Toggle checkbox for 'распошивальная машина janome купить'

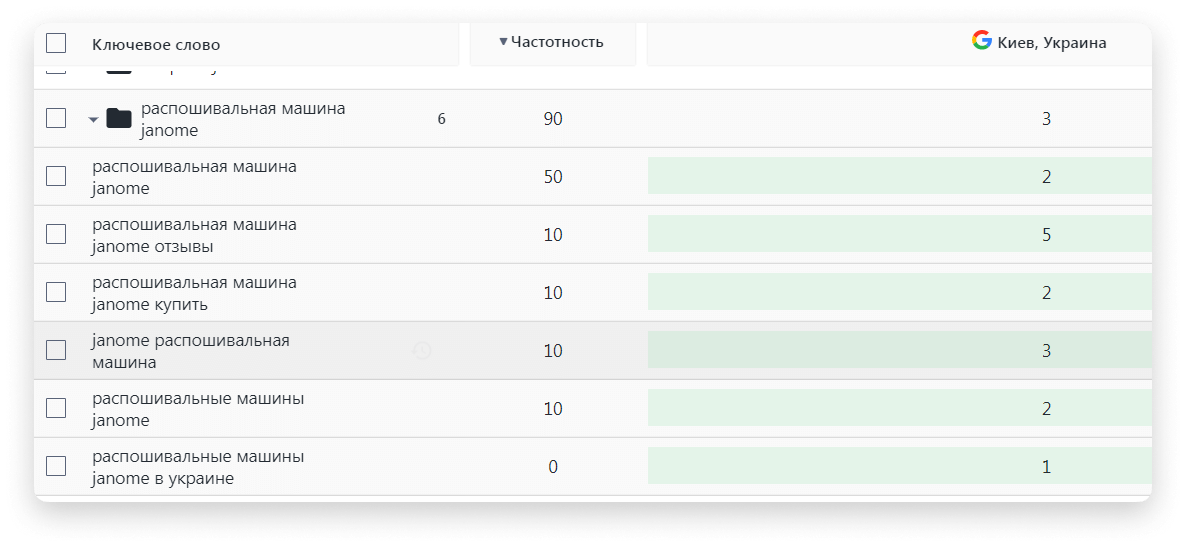[56, 292]
